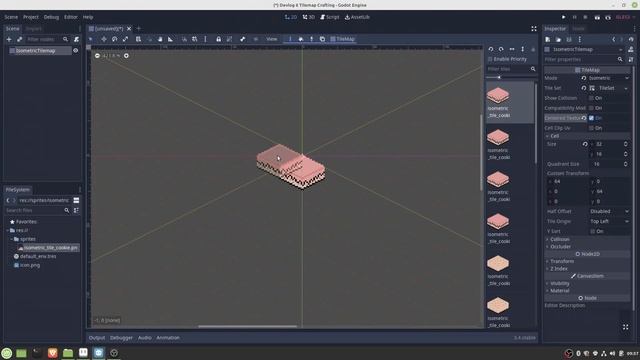
Task: Zoom in the viewport with plus icon
Action: pos(126,56)
